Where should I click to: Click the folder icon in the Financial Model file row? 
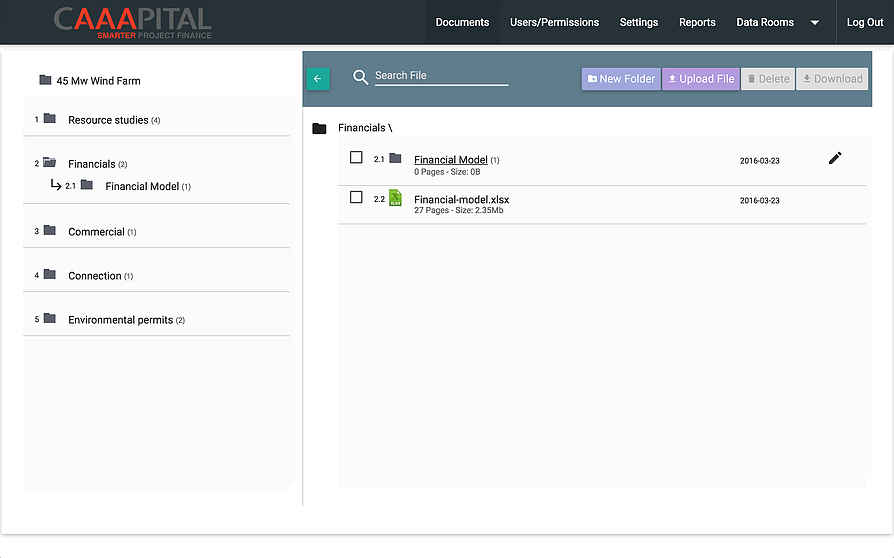click(x=395, y=158)
